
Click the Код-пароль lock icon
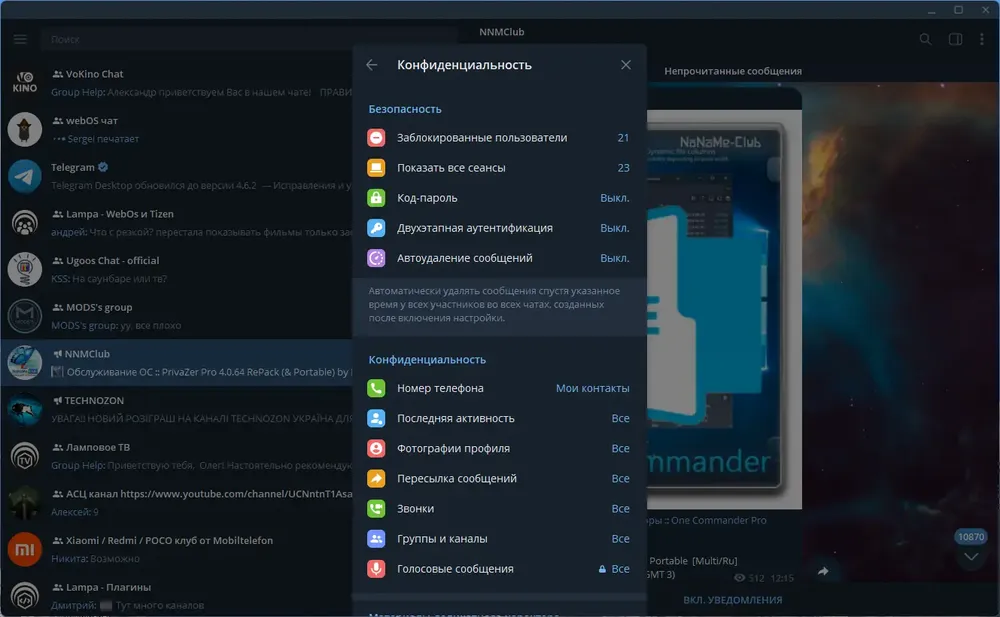click(x=376, y=198)
